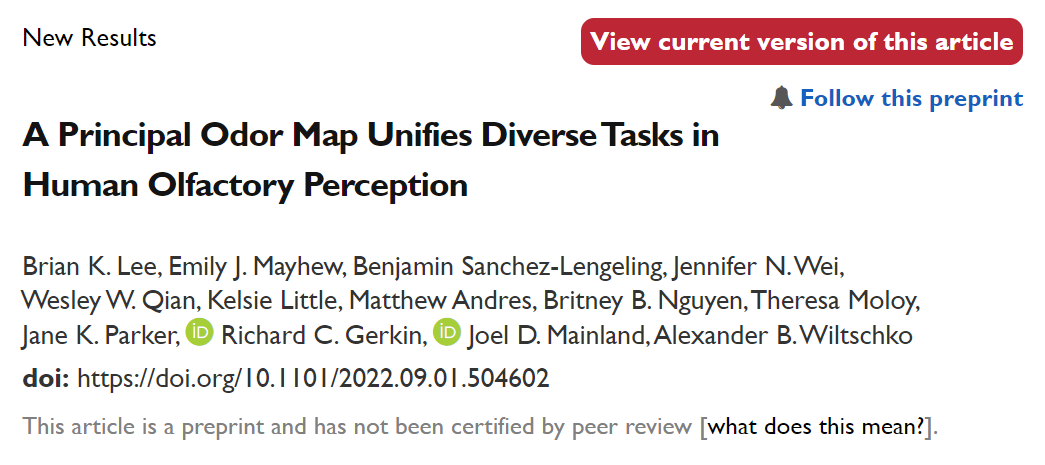The height and width of the screenshot is (465, 1045).
Task: Open the doi.org article link
Action: [313, 378]
